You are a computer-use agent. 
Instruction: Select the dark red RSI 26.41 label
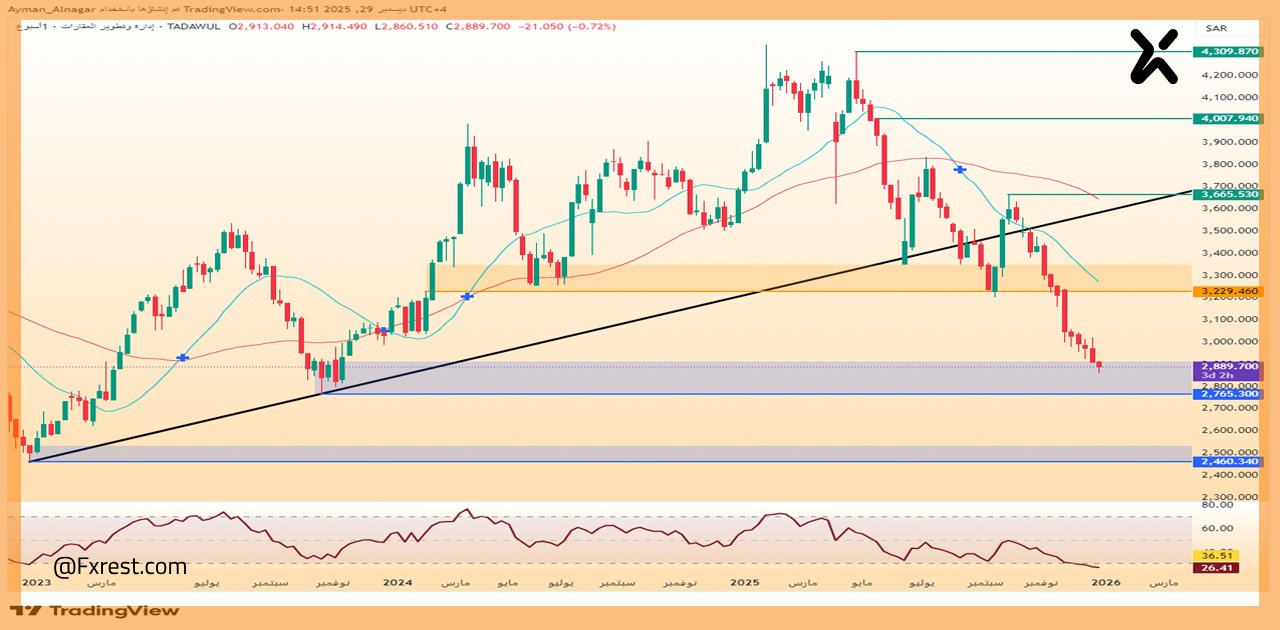(1216, 568)
